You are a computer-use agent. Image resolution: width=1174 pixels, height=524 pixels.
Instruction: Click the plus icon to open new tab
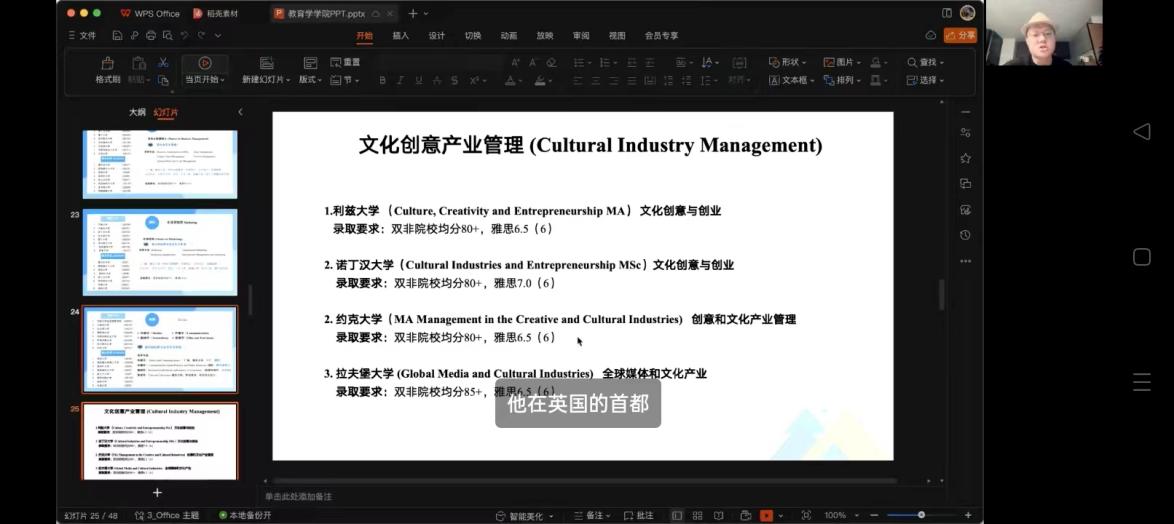pyautogui.click(x=413, y=13)
